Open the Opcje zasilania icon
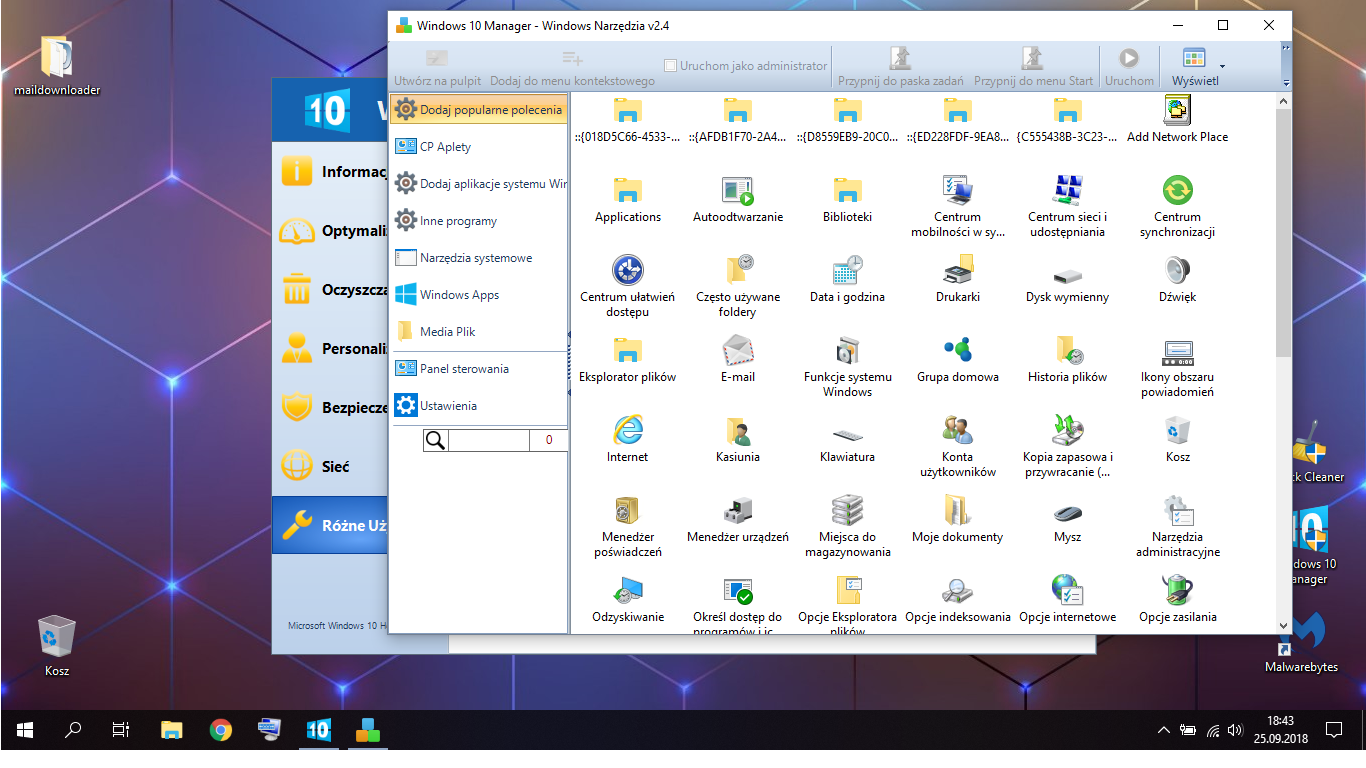The image size is (1366, 768). coord(1178,590)
